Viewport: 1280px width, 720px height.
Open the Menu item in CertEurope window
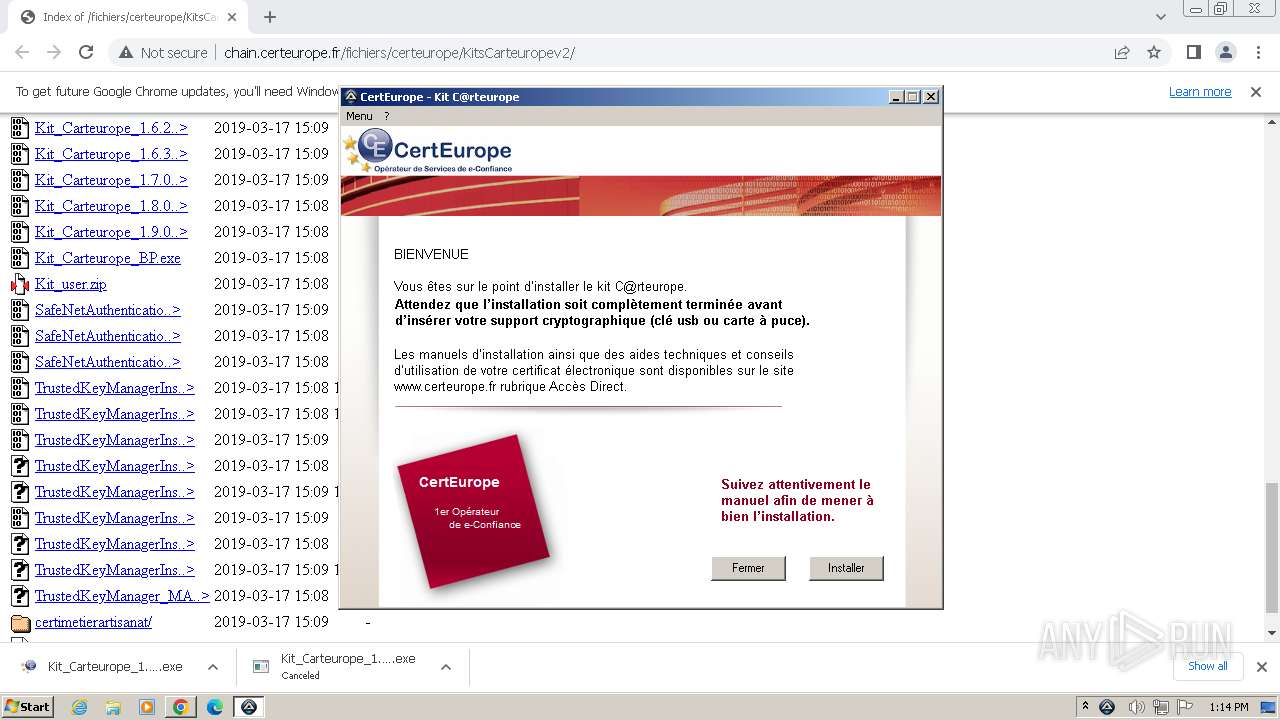pos(359,116)
